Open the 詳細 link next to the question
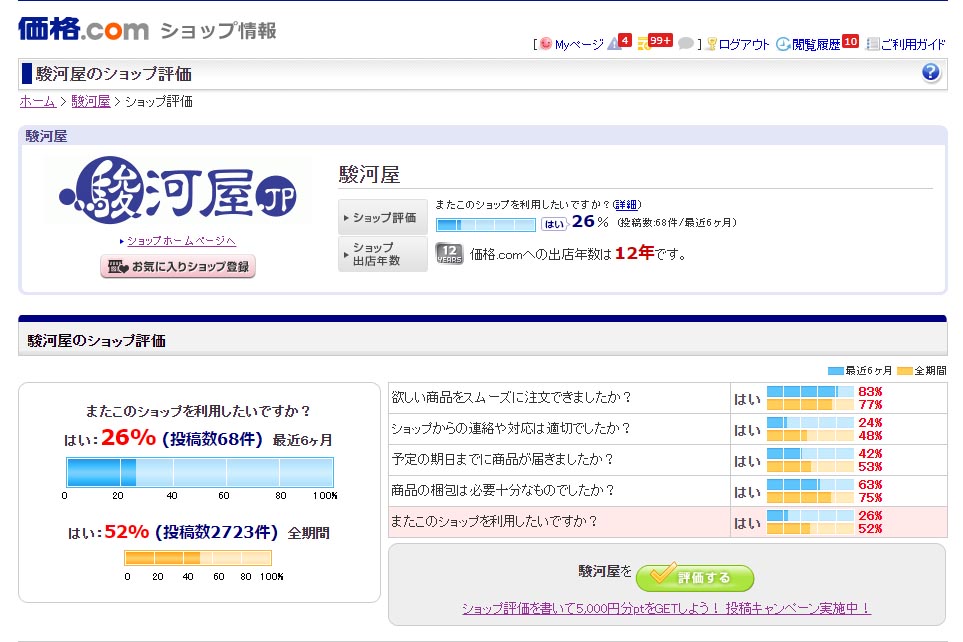Viewport: 963px width, 642px height. coord(626,205)
